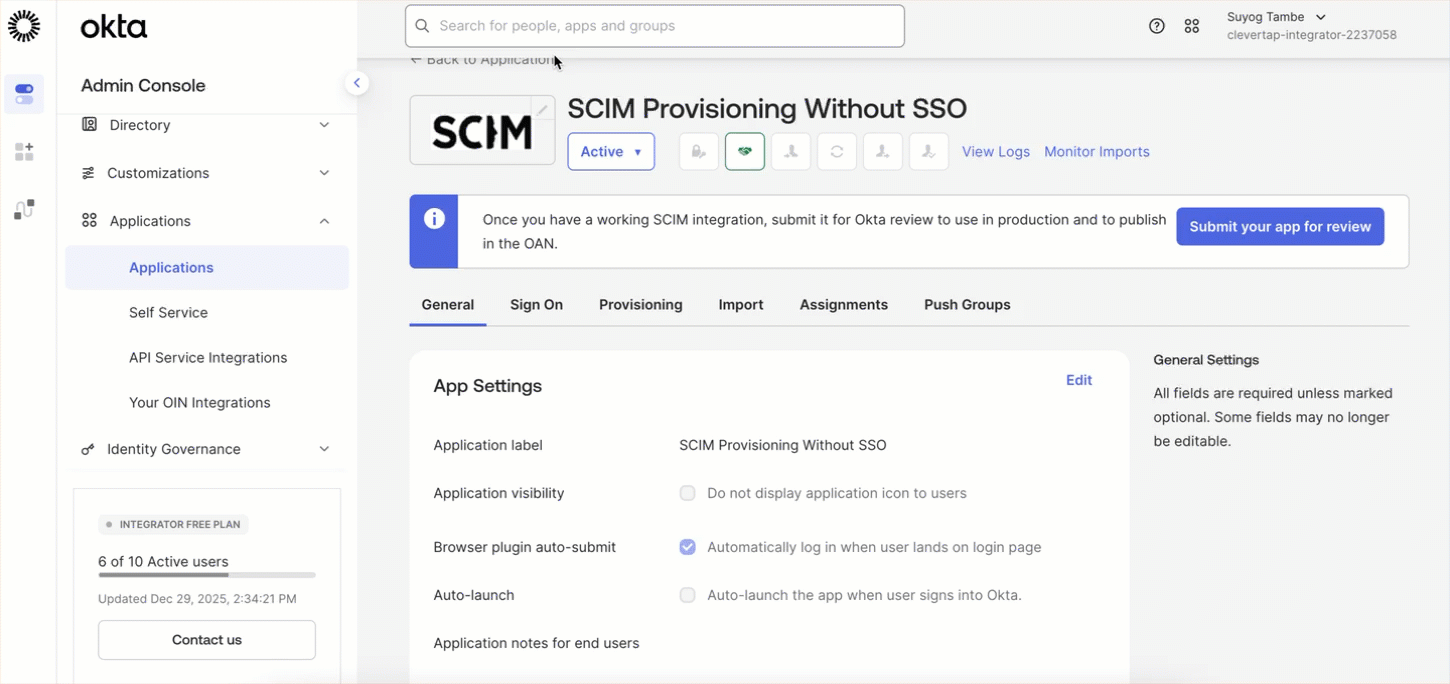
Task: Enable 'Auto-launch the app when user signs into Okta'
Action: [x=687, y=595]
